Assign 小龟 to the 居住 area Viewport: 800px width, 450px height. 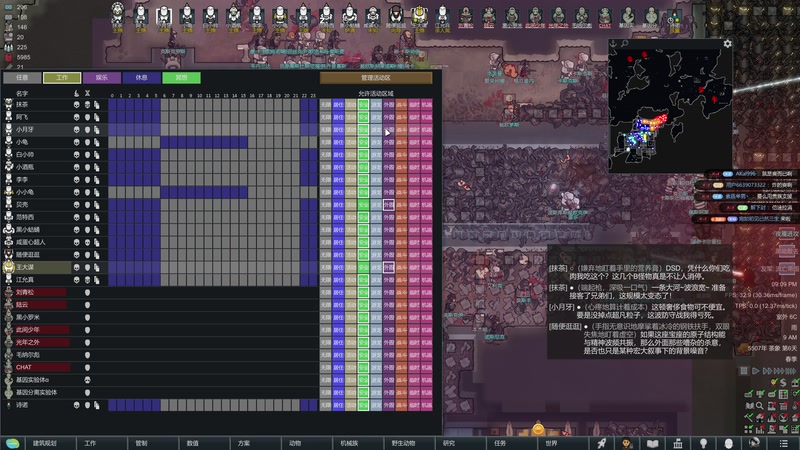(x=338, y=142)
